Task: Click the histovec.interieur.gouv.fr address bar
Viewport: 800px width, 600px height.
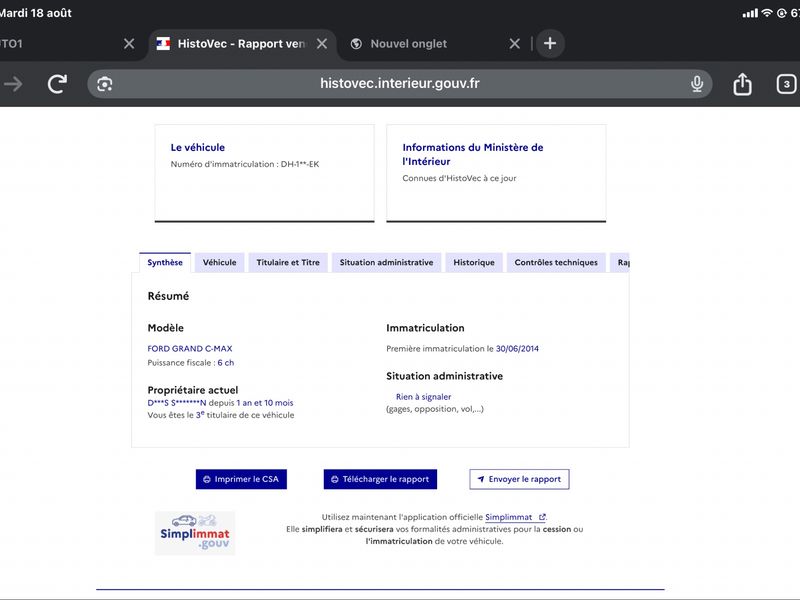Action: (x=399, y=84)
